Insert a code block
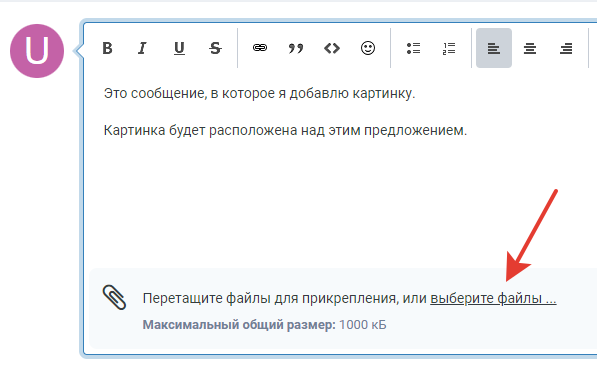Image resolution: width=597 pixels, height=375 pixels. [x=332, y=48]
